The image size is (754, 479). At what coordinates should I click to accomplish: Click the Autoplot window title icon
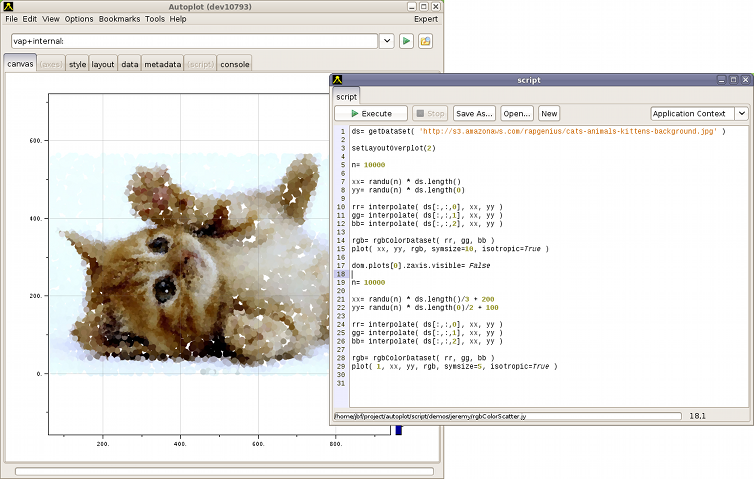click(8, 6)
